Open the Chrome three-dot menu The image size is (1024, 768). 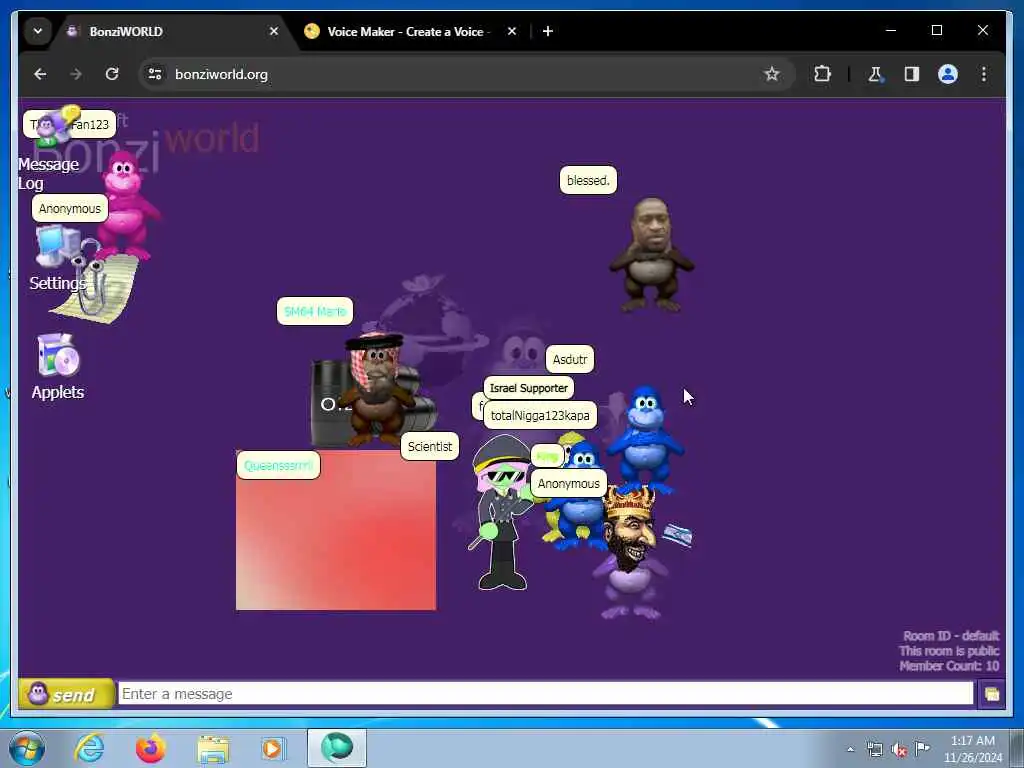984,74
